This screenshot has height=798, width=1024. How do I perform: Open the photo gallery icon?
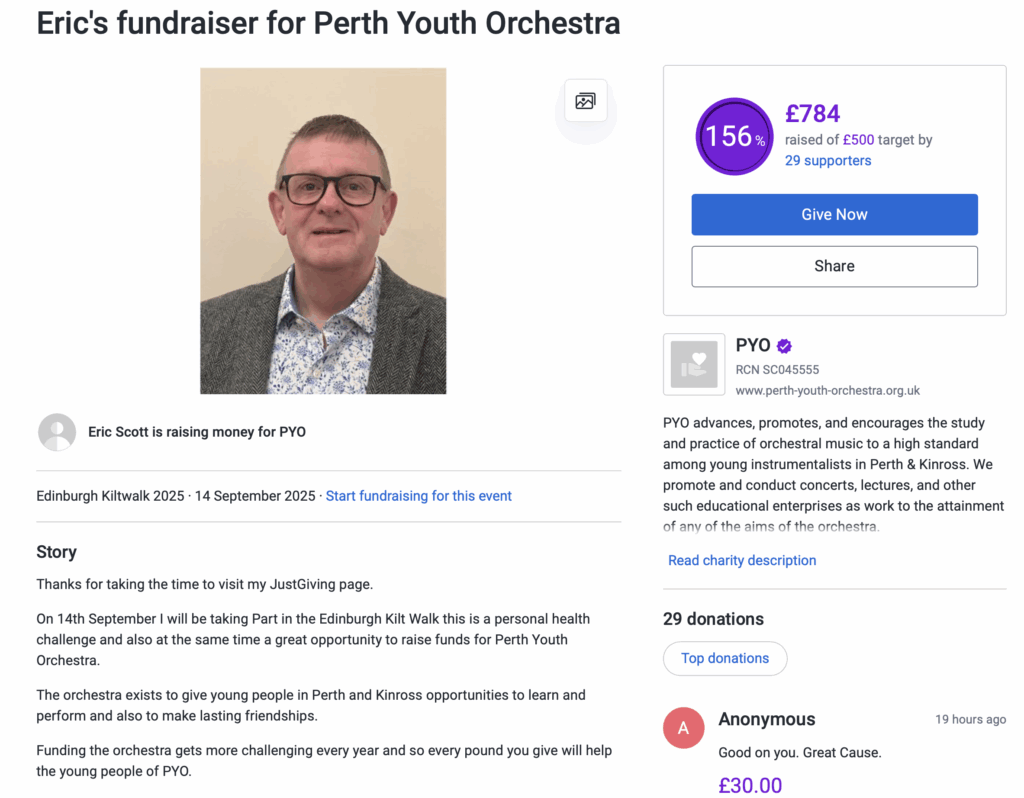(x=586, y=101)
